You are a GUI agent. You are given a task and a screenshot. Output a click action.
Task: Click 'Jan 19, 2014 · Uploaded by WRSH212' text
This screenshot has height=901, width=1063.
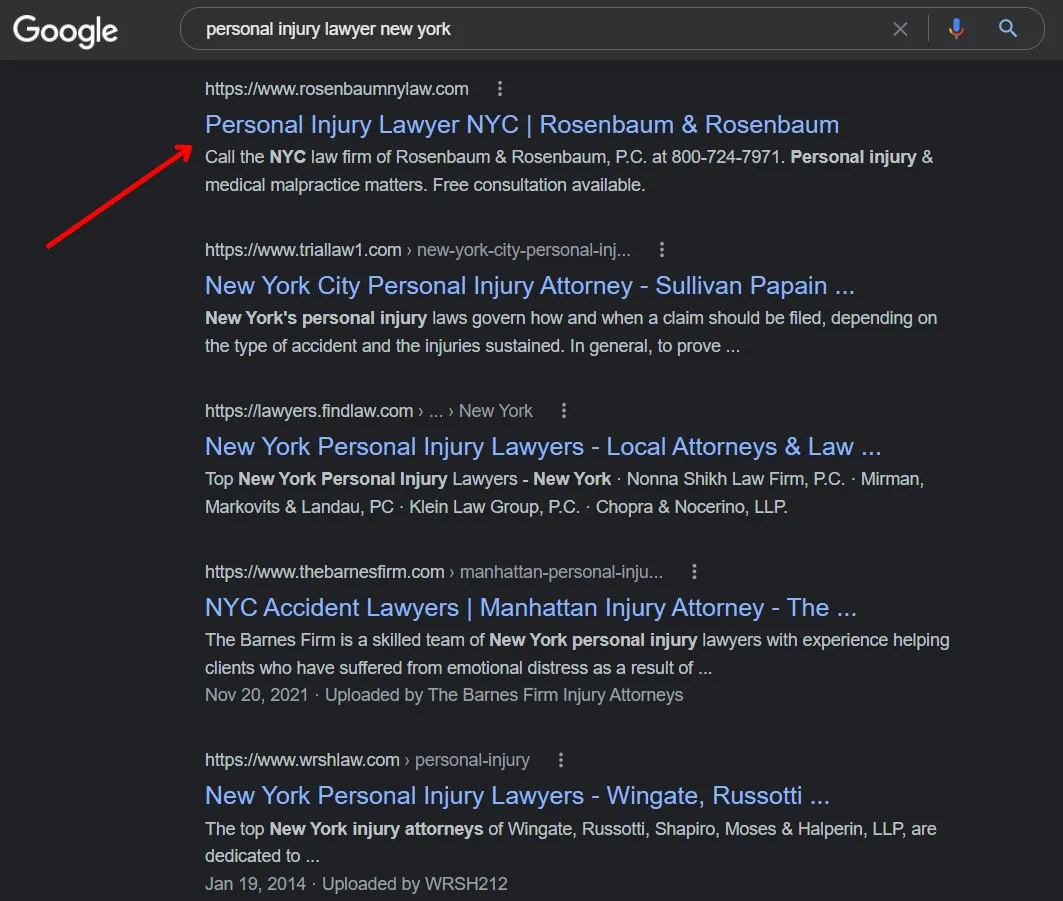point(356,884)
